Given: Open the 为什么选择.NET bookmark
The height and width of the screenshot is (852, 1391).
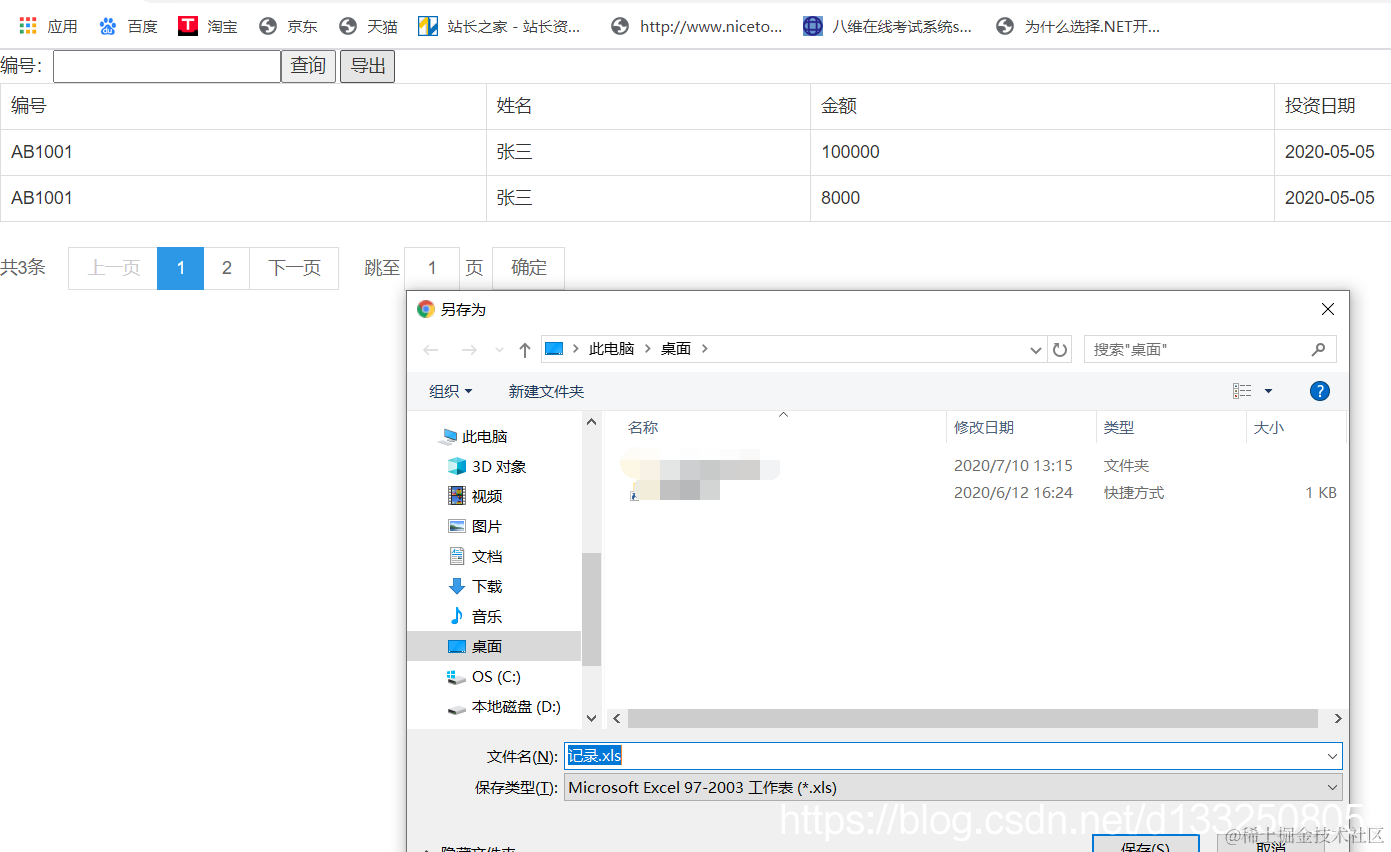Looking at the screenshot, I should [1078, 26].
